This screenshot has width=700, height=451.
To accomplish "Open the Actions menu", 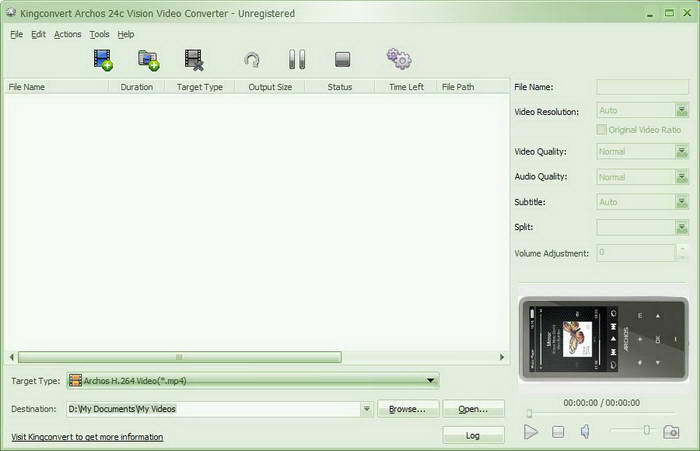I will click(x=68, y=34).
